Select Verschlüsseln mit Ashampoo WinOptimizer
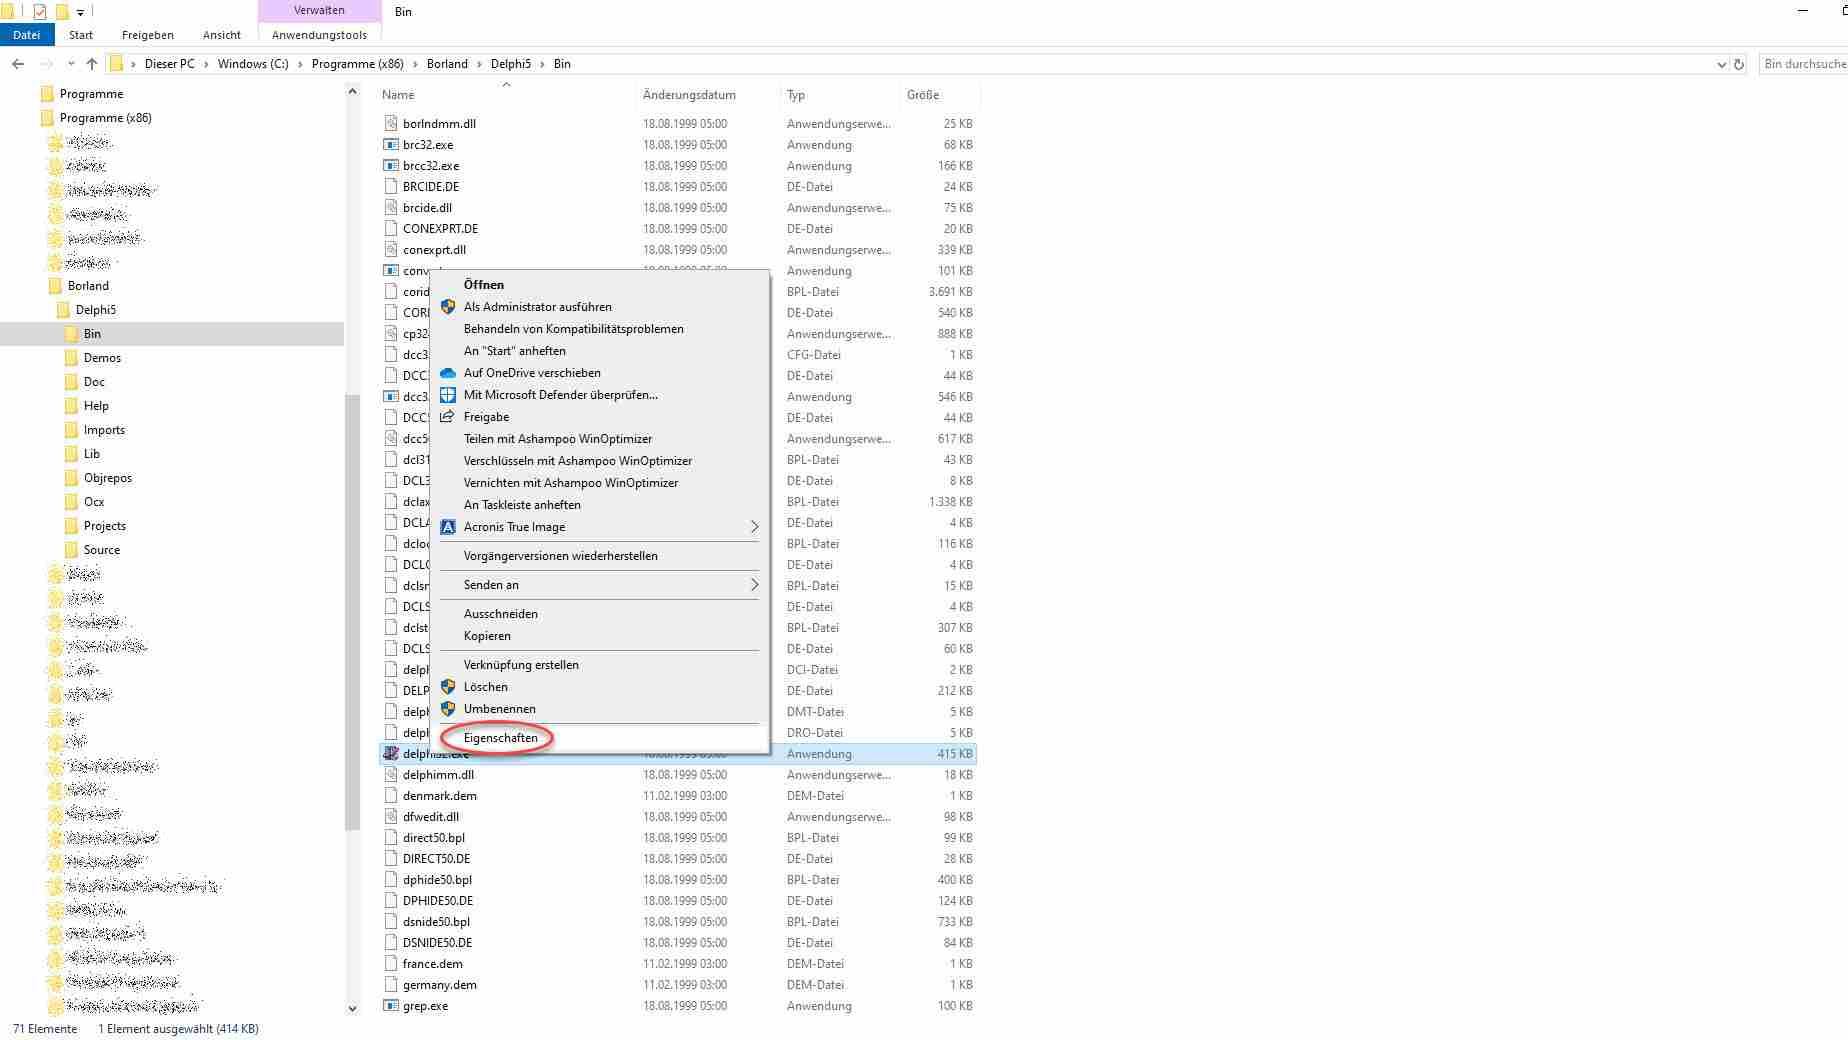 coord(600,461)
